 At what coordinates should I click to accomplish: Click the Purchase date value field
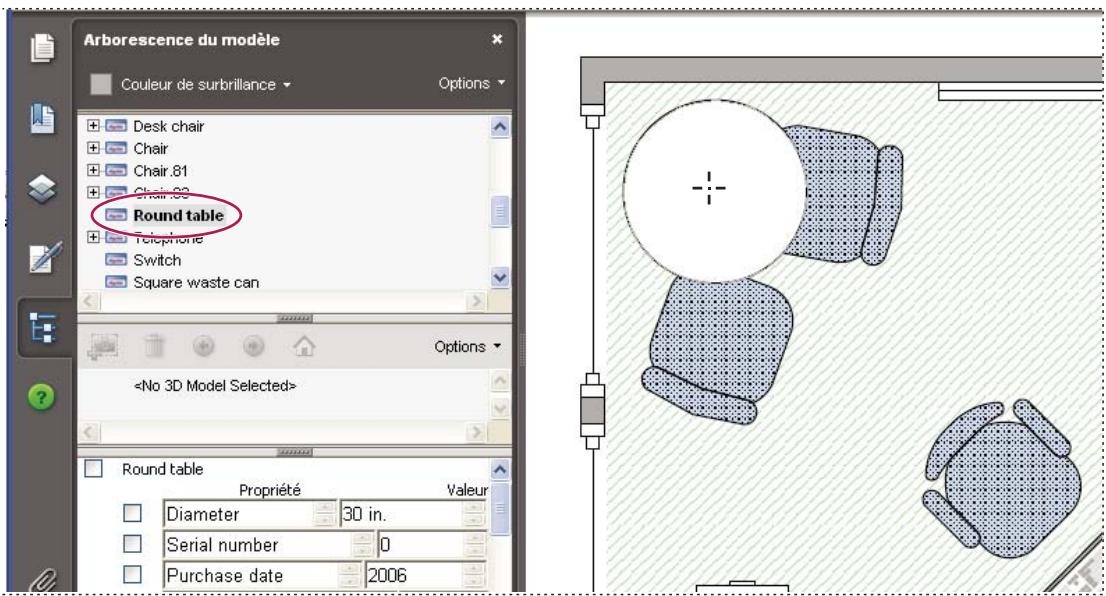(x=408, y=576)
